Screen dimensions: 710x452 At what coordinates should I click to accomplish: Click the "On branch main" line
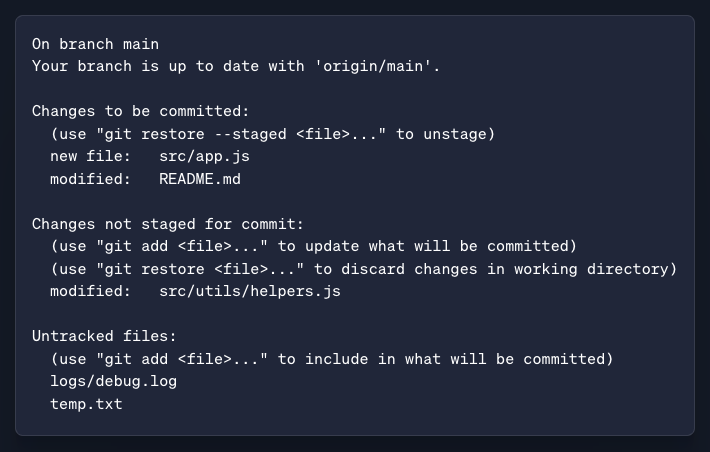(95, 44)
